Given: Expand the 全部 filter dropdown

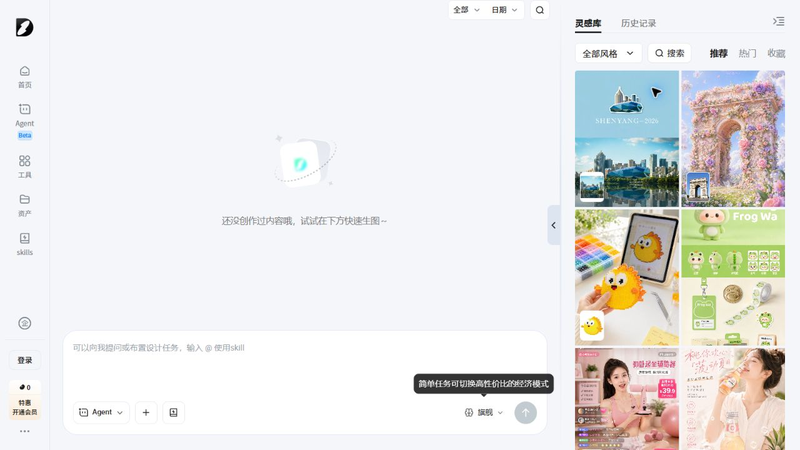Looking at the screenshot, I should (x=466, y=10).
